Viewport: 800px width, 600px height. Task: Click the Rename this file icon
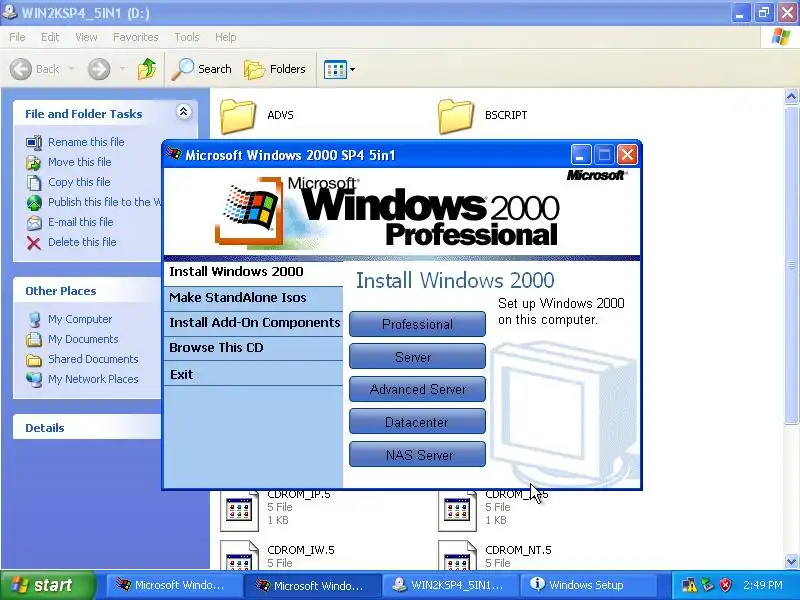(34, 142)
